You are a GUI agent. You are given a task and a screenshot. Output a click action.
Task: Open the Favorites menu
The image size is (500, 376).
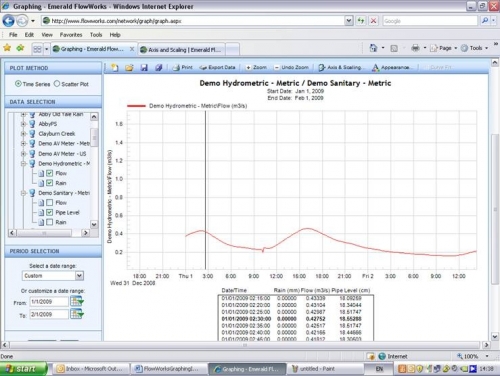(71, 35)
